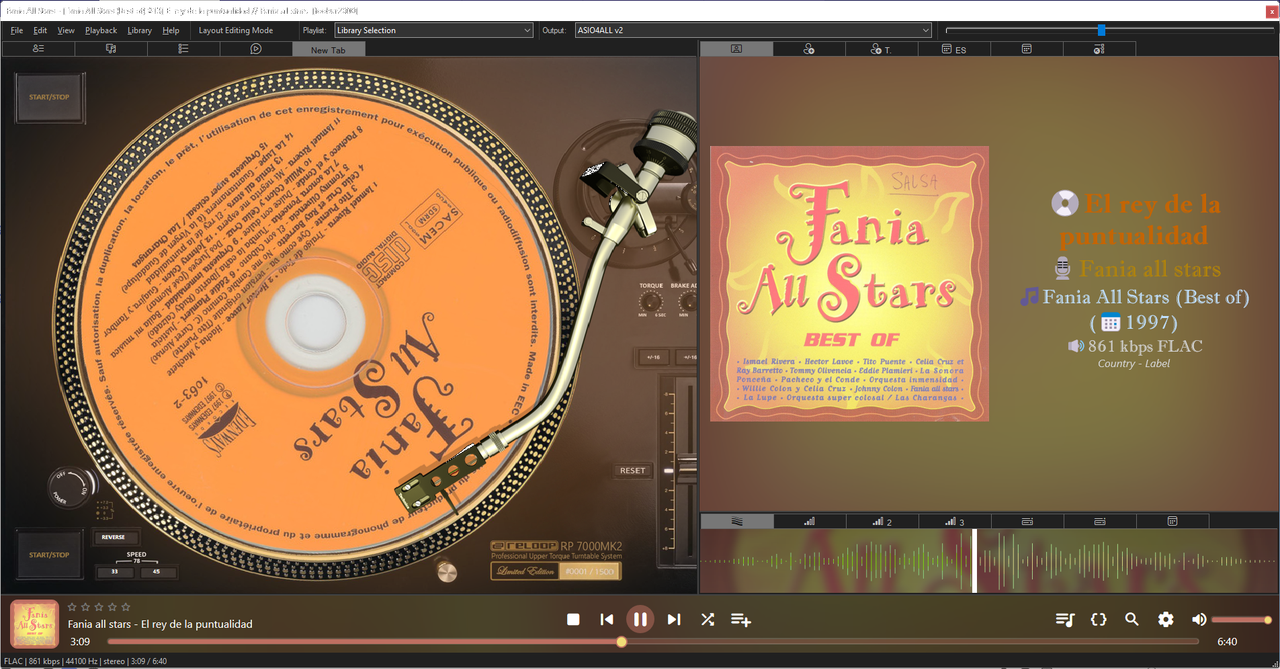Image resolution: width=1280 pixels, height=669 pixels.
Task: Stop playback with the square stop button
Action: [x=573, y=619]
